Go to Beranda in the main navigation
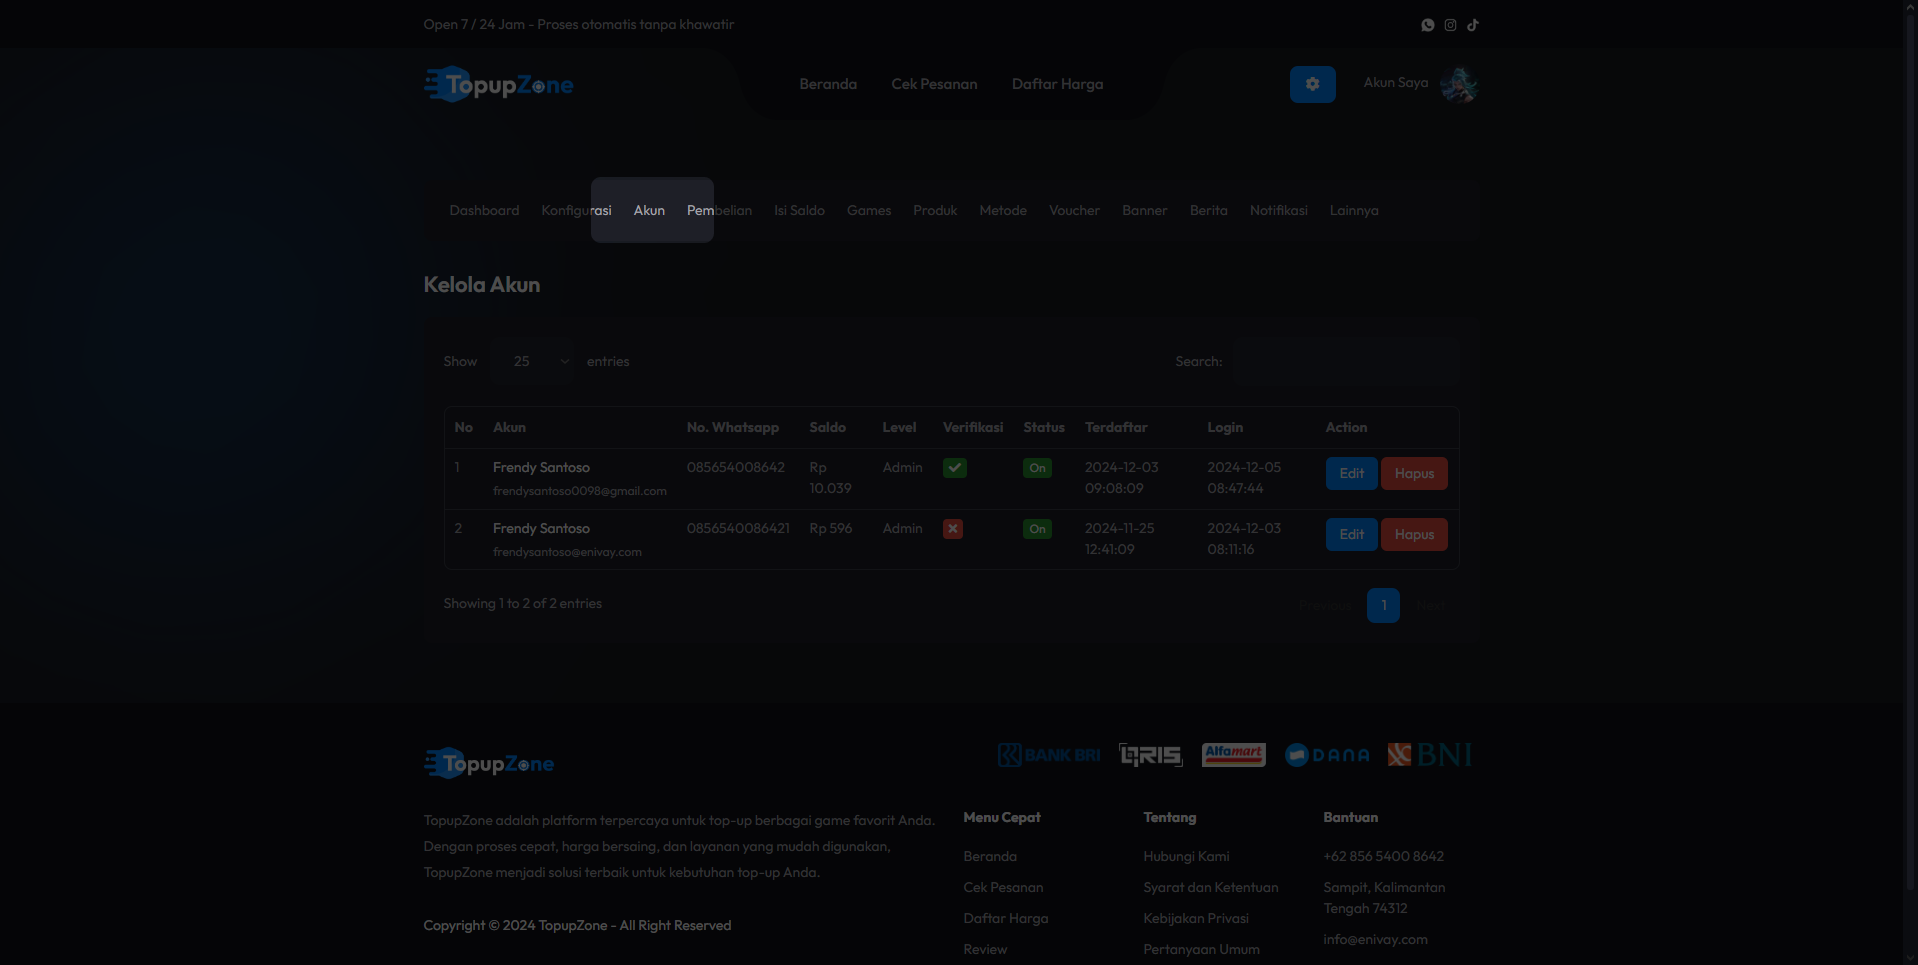This screenshot has height=965, width=1918. (x=828, y=84)
